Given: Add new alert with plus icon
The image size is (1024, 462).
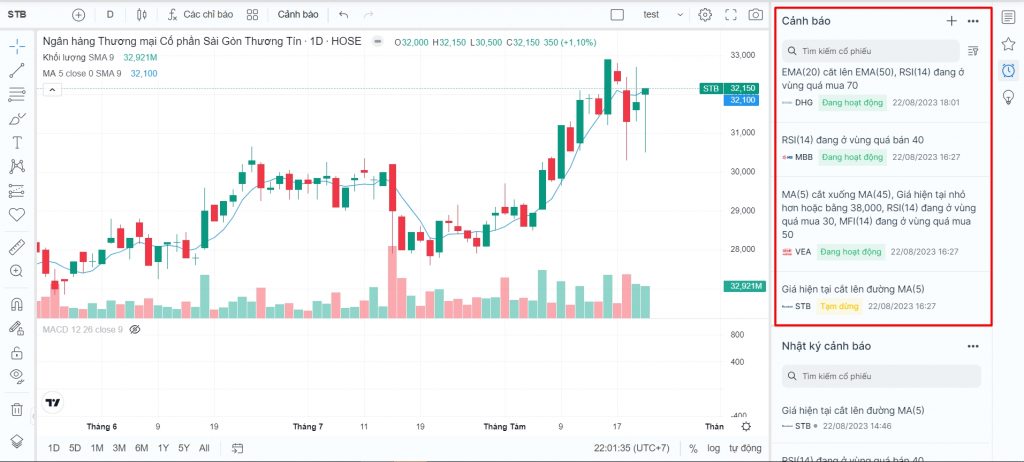Looking at the screenshot, I should [x=951, y=20].
